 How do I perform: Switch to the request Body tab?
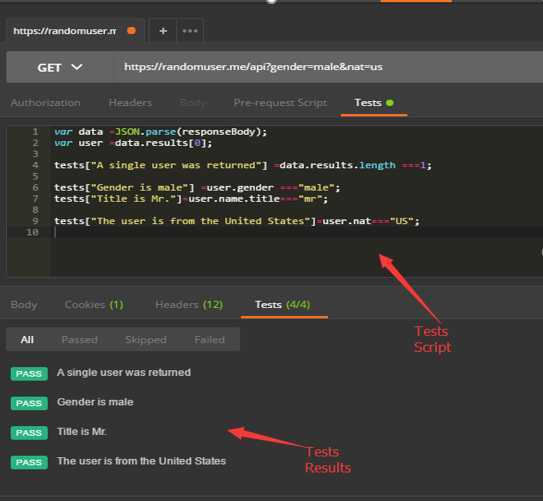[193, 103]
